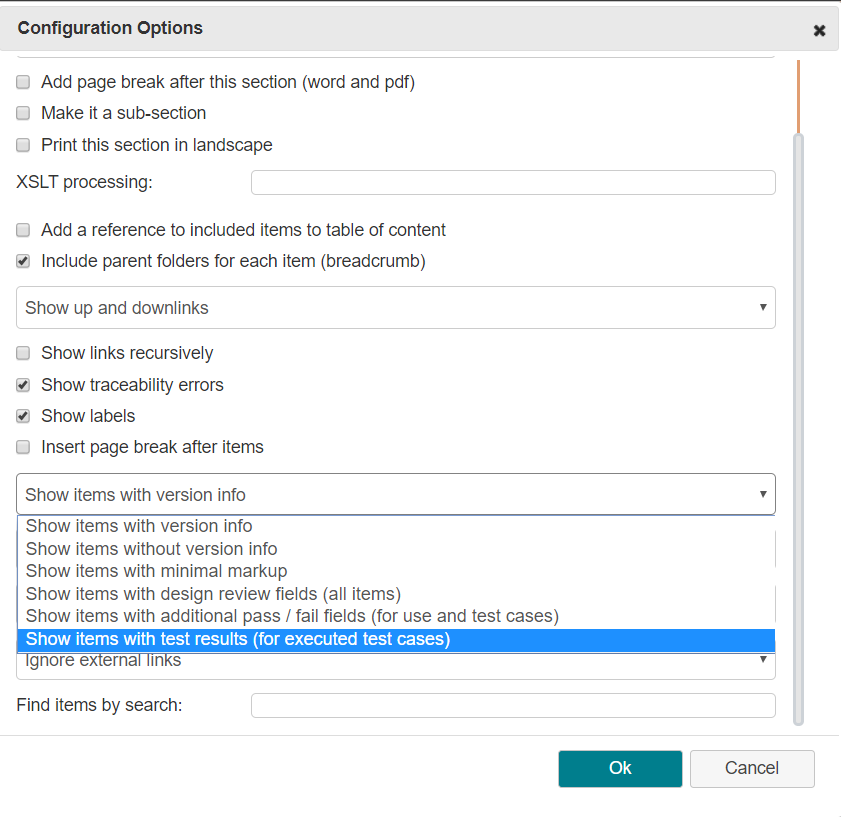Focus the XSLT processing text field
Image resolution: width=841 pixels, height=817 pixels.
(x=513, y=182)
